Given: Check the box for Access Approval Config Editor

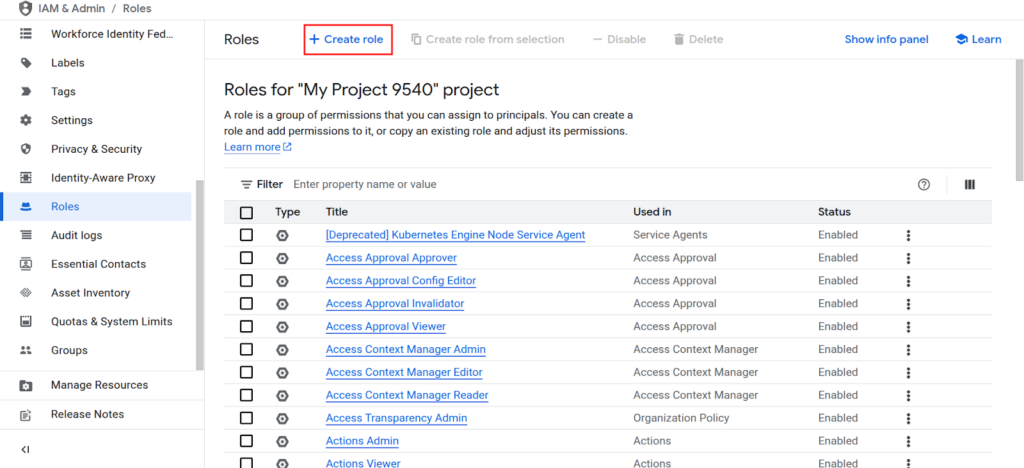Looking at the screenshot, I should (x=246, y=281).
